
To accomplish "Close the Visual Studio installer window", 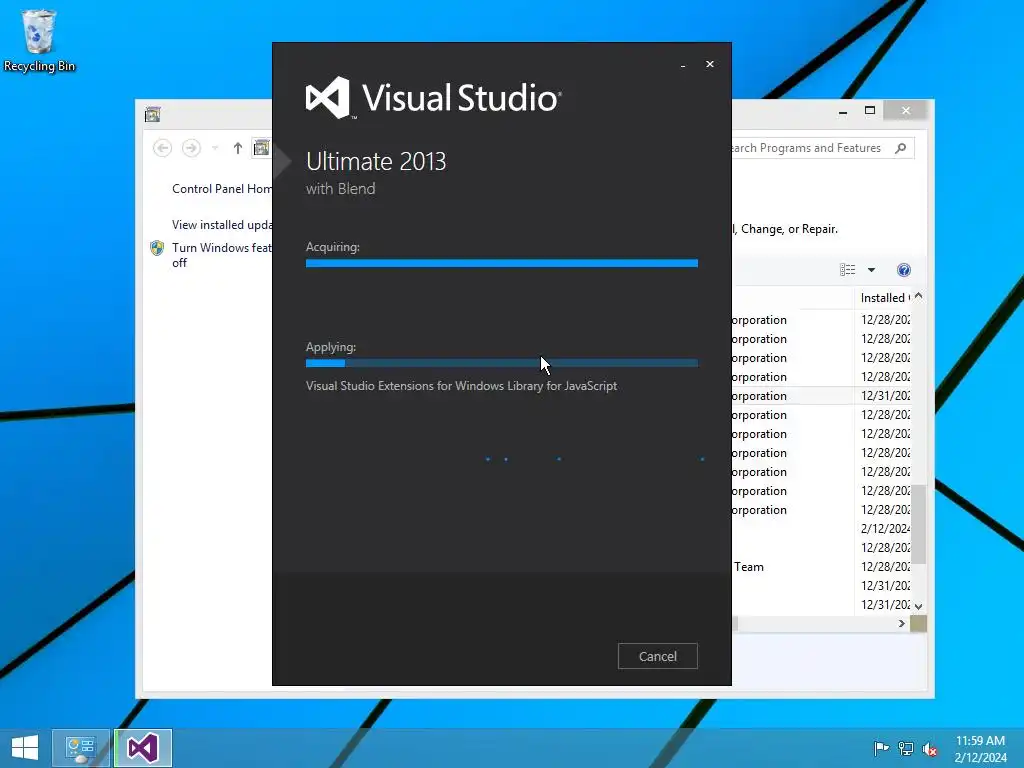I will pos(710,64).
